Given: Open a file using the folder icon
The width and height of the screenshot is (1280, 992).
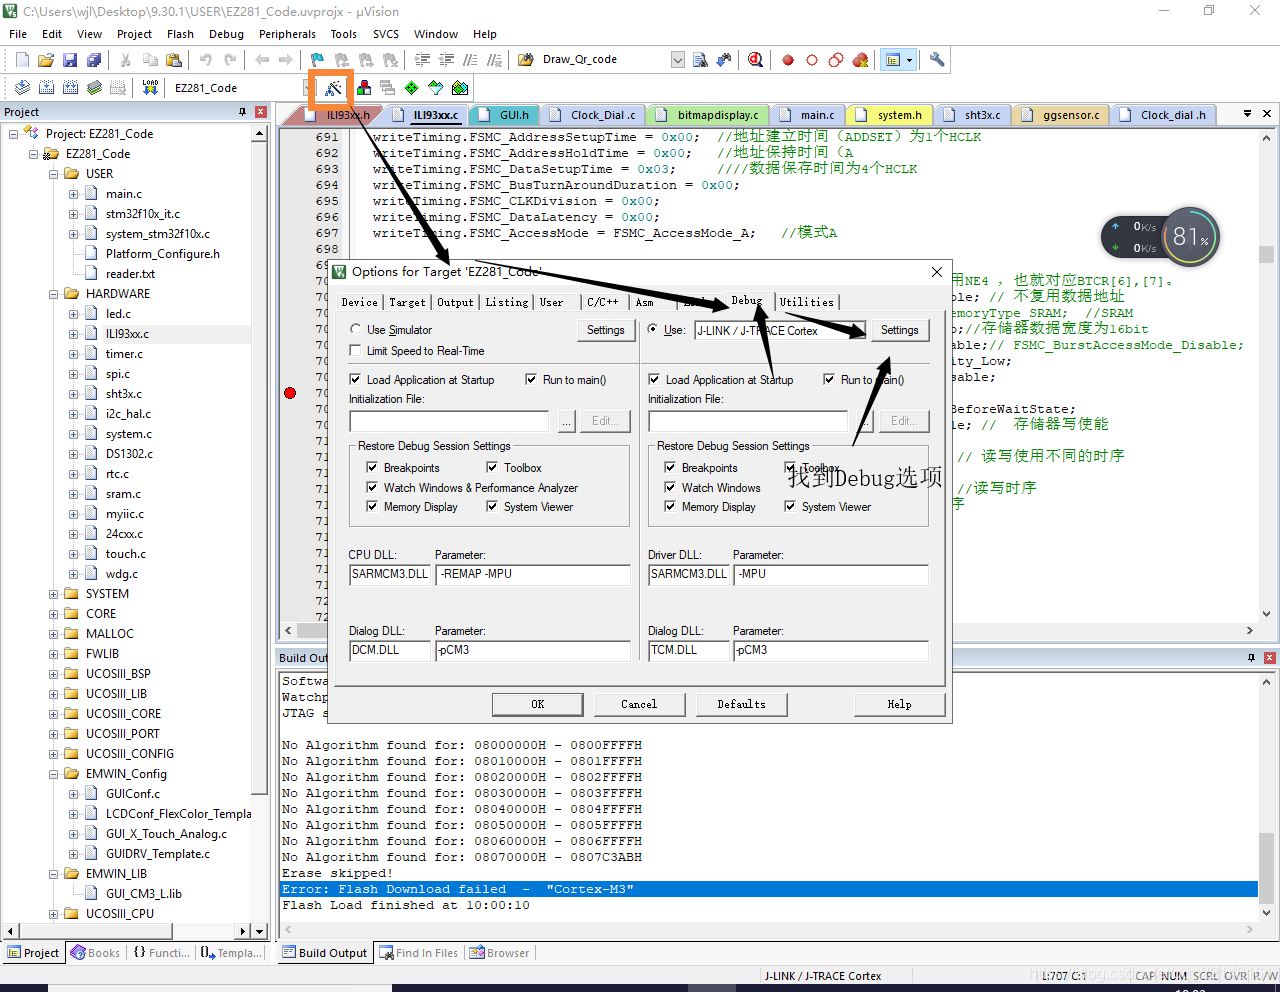Looking at the screenshot, I should click(46, 60).
